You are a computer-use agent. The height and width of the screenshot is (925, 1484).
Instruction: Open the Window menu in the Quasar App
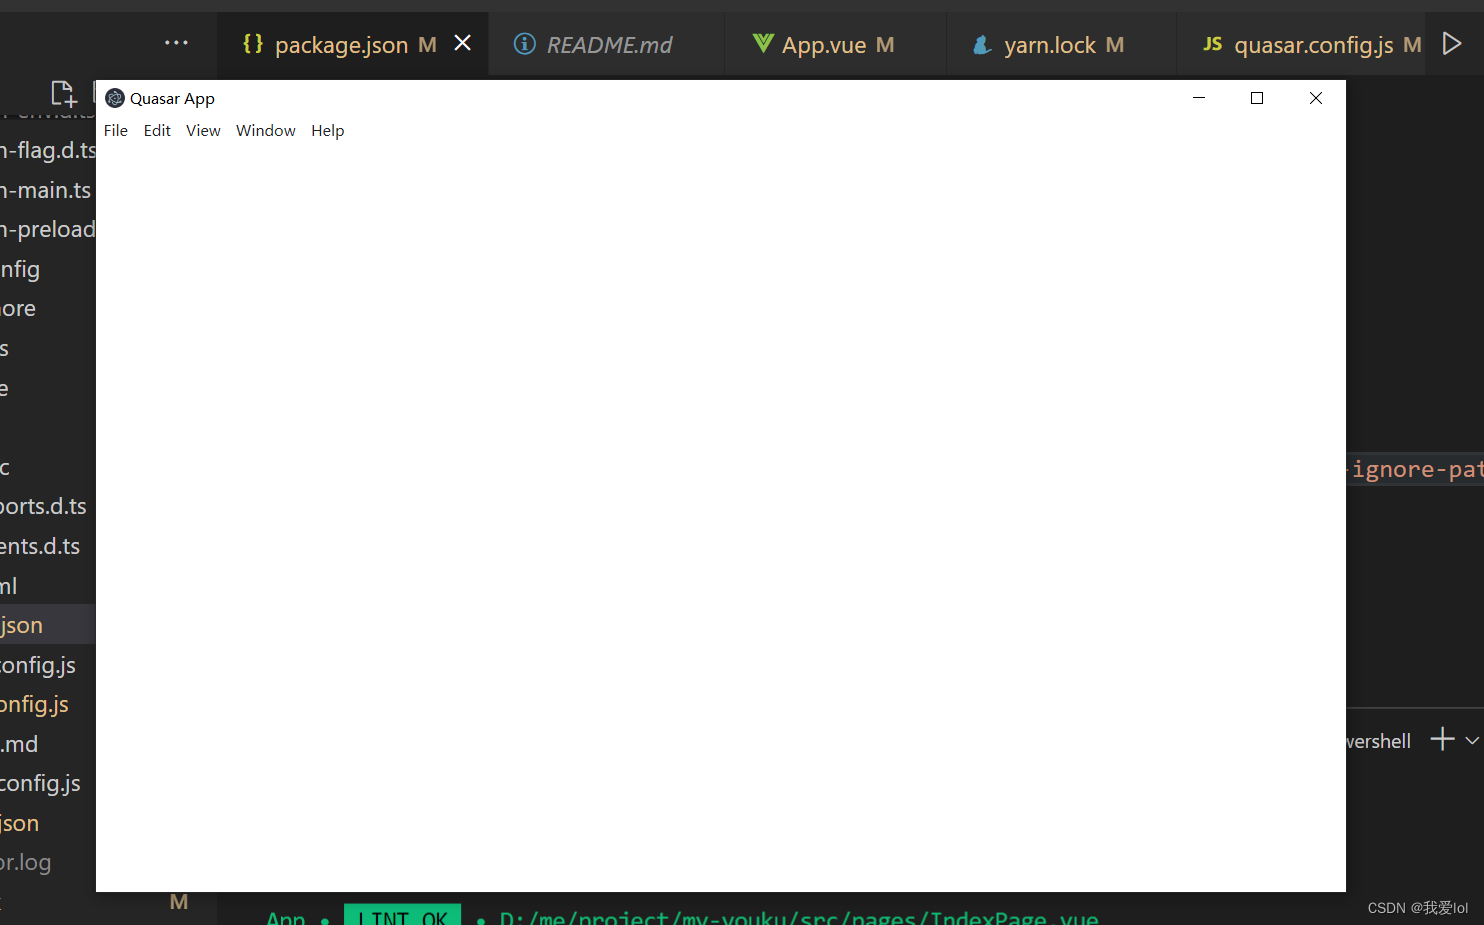(265, 130)
